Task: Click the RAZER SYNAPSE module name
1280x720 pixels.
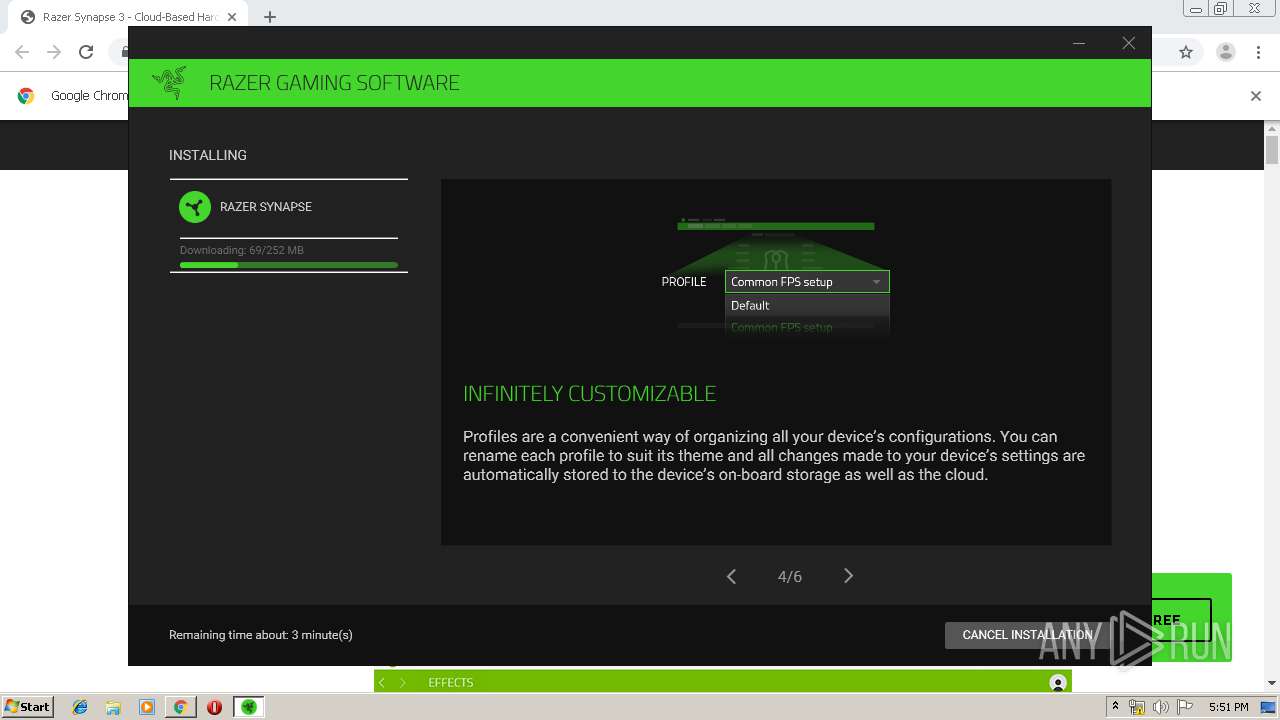Action: pyautogui.click(x=266, y=207)
